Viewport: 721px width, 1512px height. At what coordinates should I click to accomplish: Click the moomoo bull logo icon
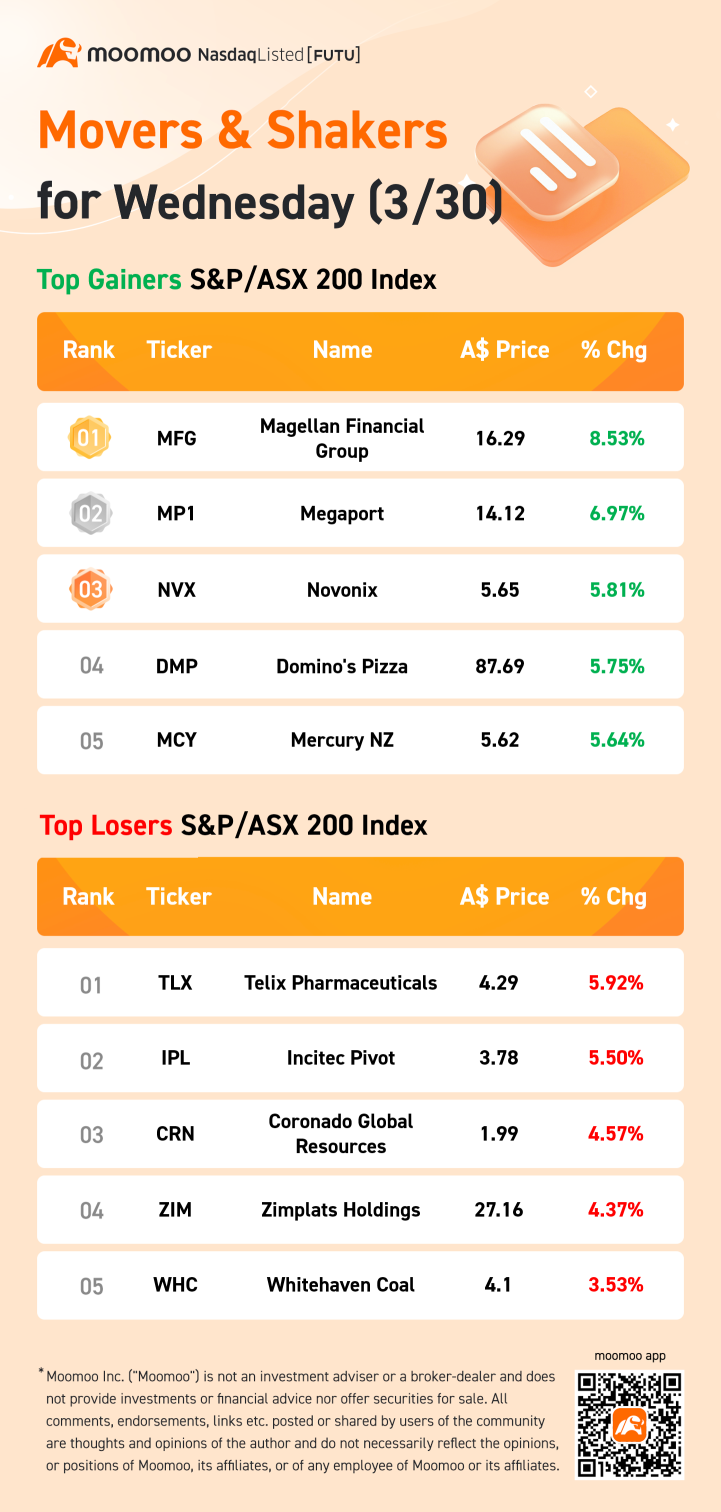[x=58, y=54]
